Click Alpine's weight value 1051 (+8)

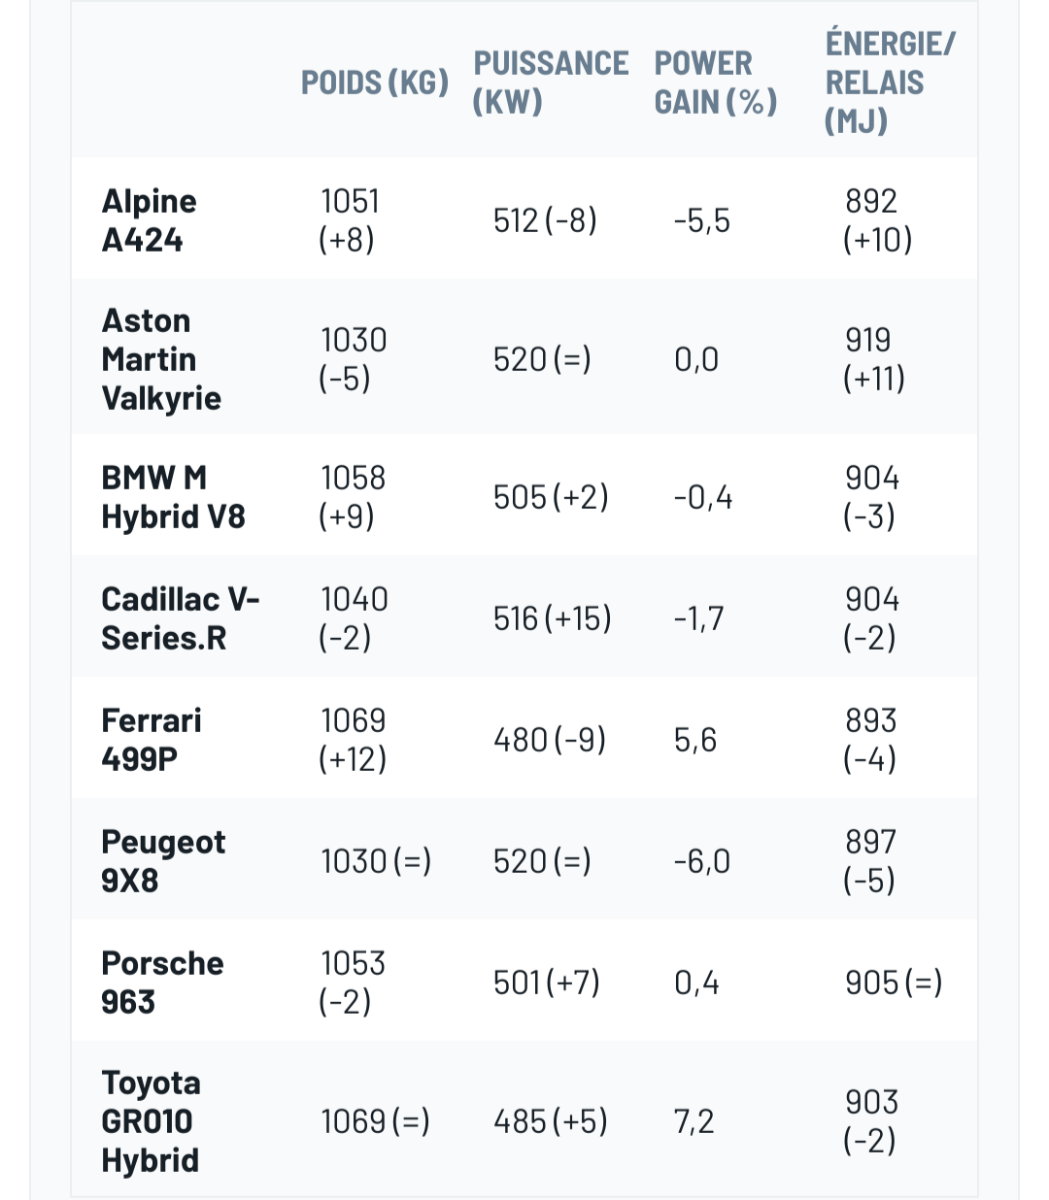[x=349, y=220]
